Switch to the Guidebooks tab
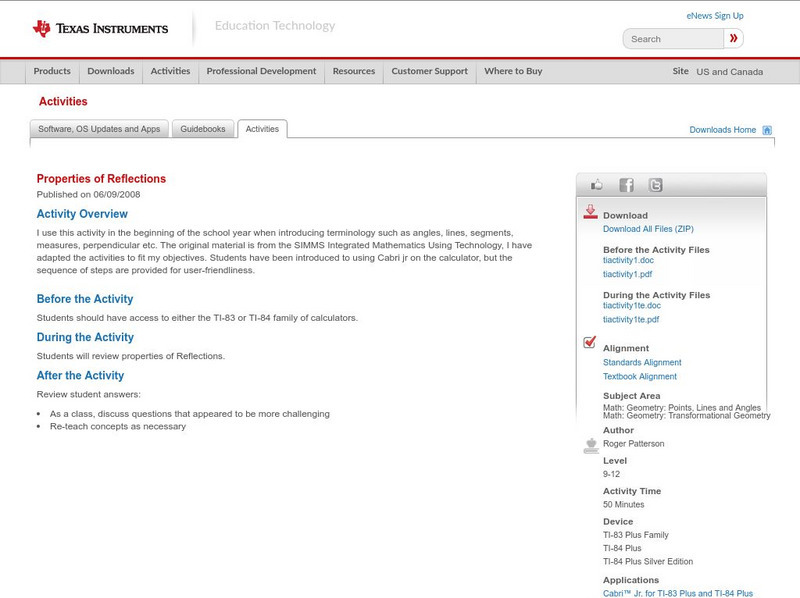Image resolution: width=800 pixels, height=598 pixels. (x=203, y=129)
